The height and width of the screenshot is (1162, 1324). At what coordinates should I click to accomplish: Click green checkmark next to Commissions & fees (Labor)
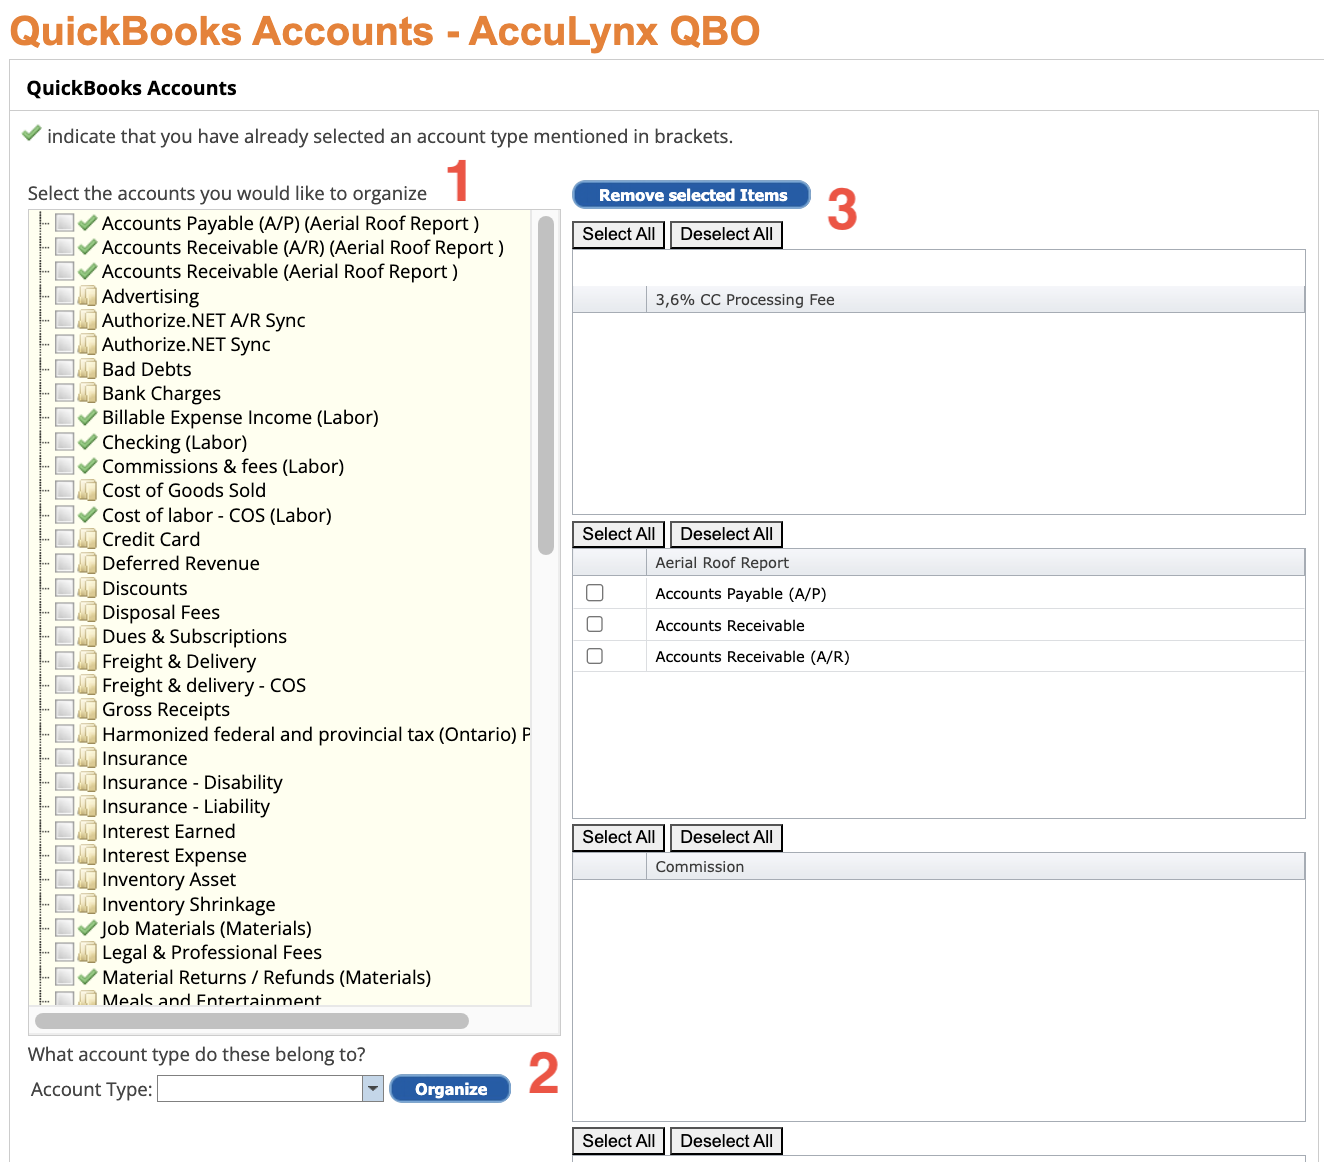[88, 466]
